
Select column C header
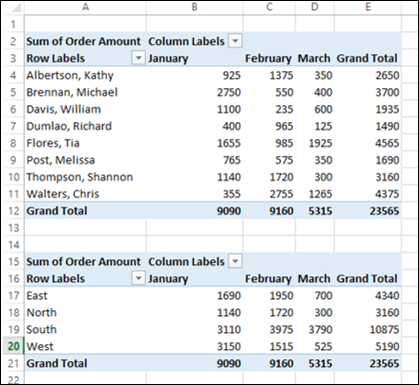pyautogui.click(x=269, y=7)
